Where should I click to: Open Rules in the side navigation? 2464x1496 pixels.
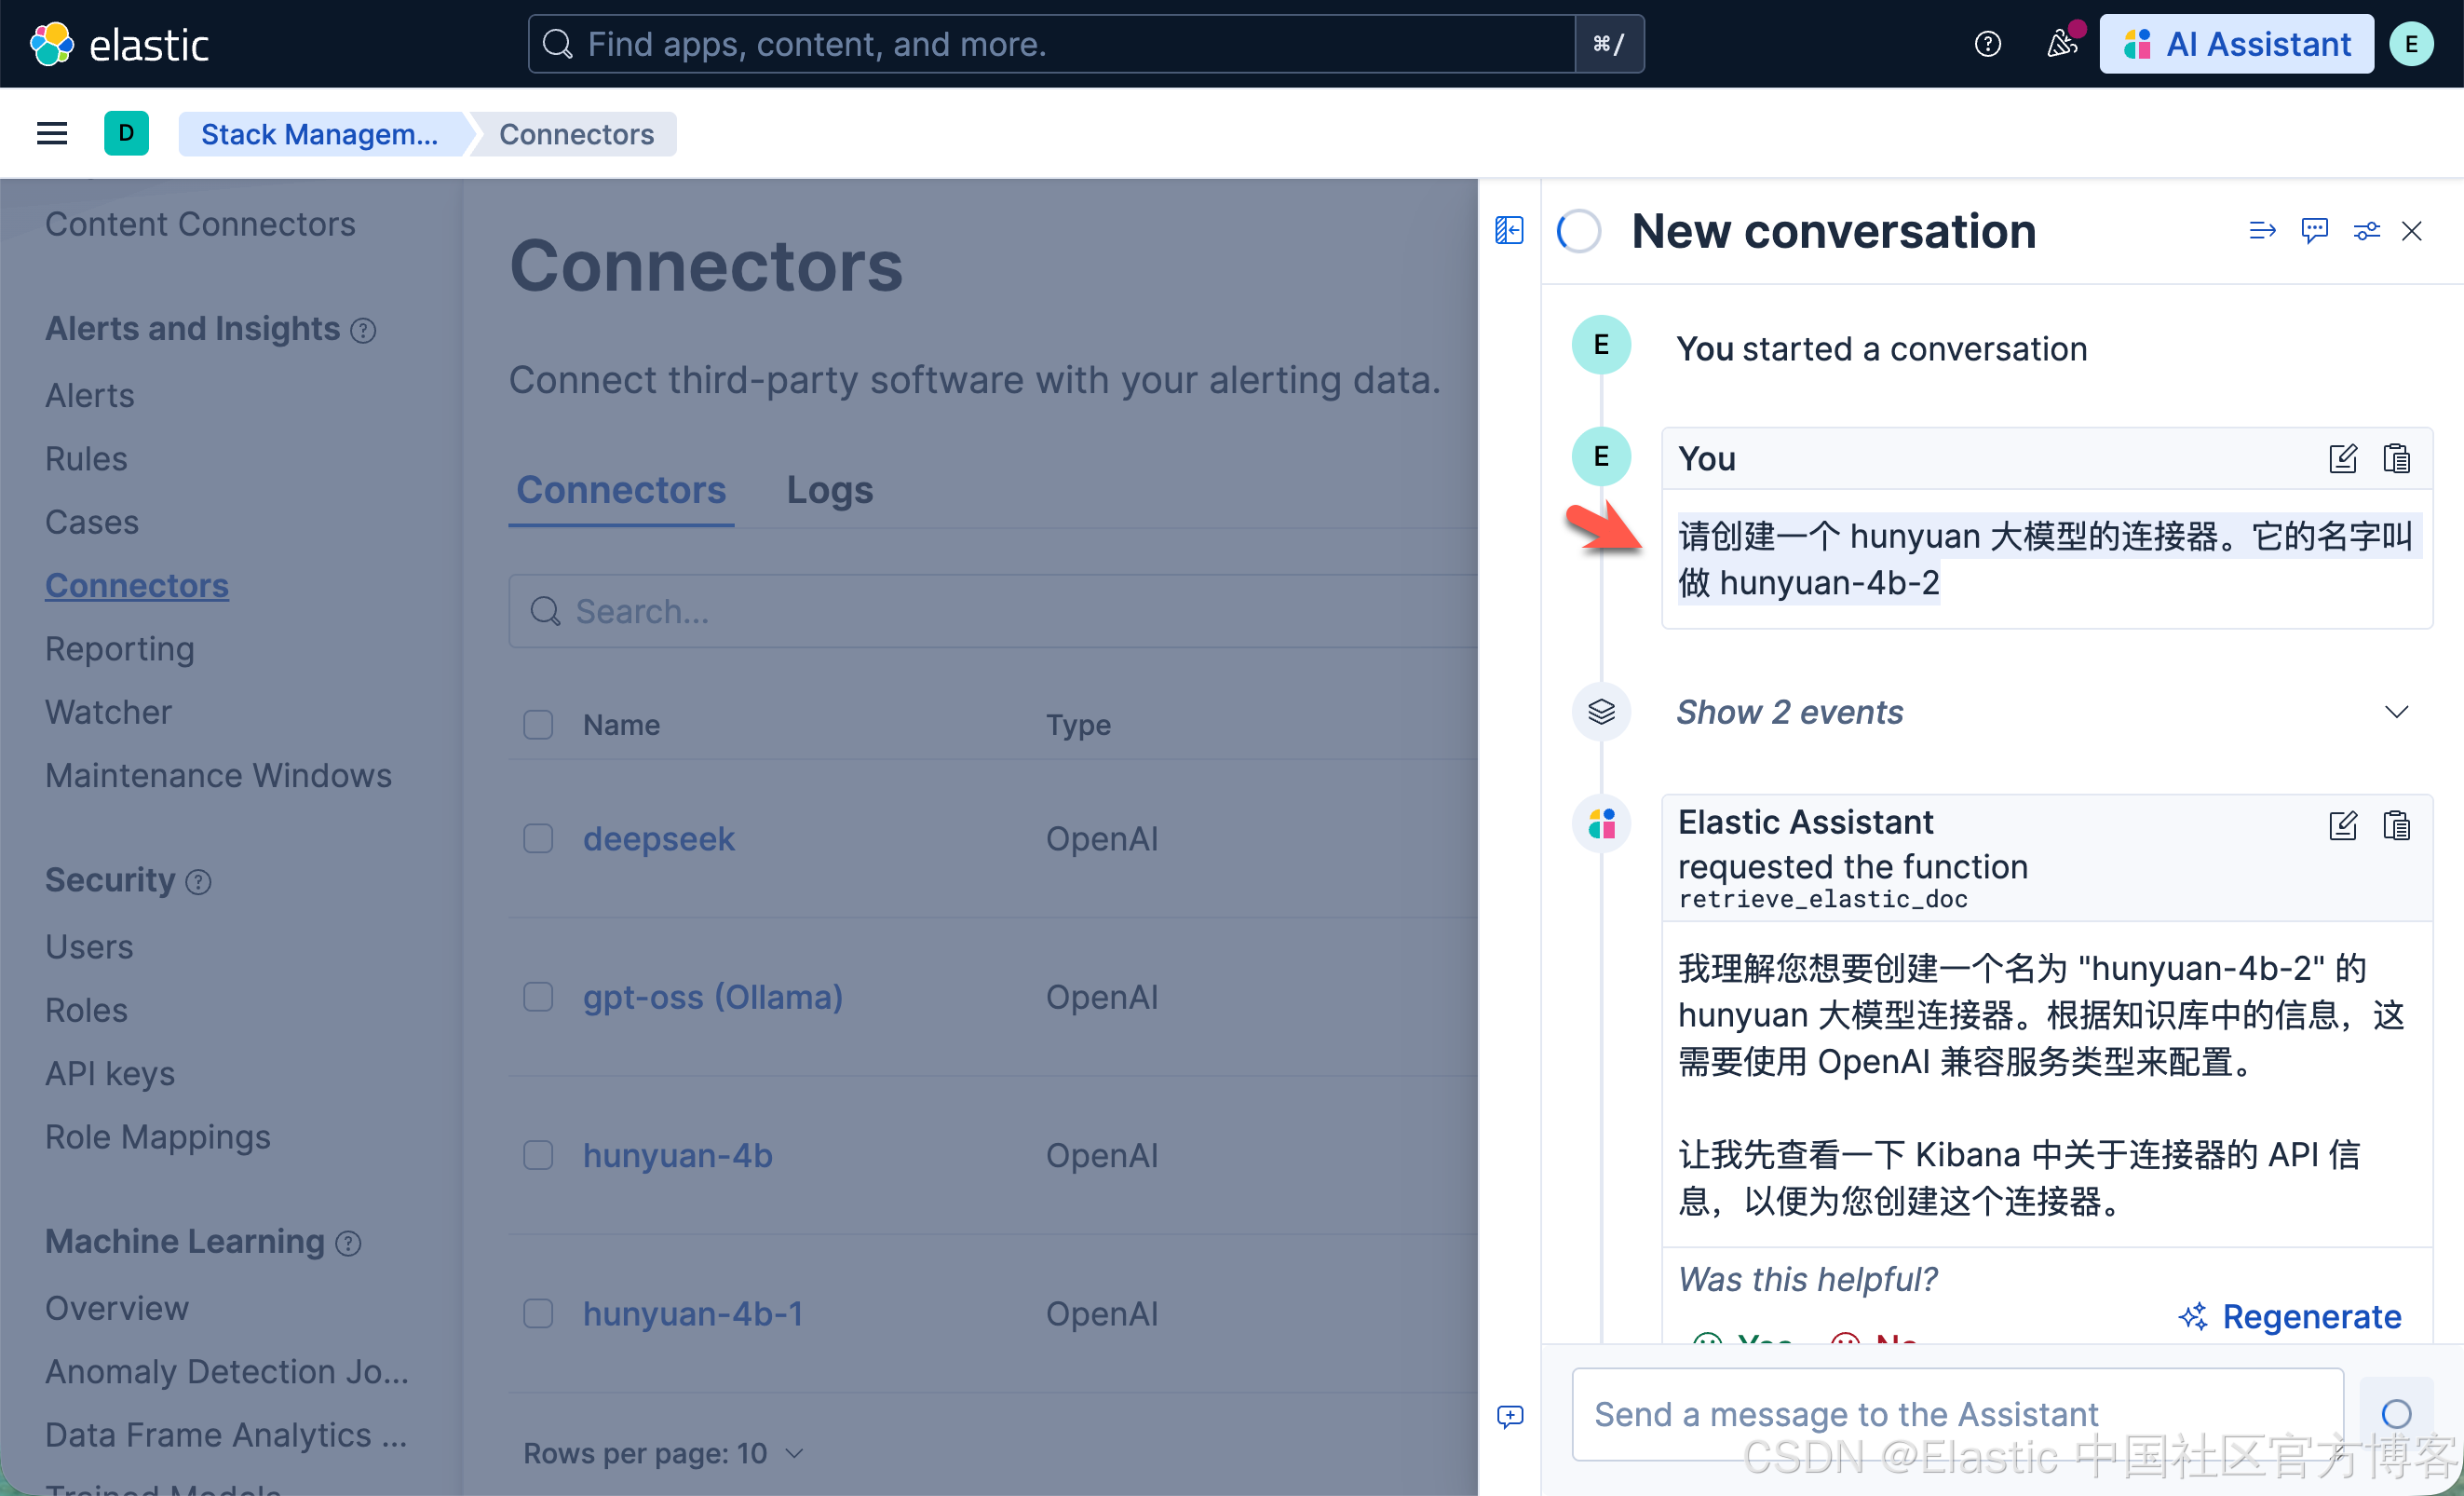click(x=86, y=459)
